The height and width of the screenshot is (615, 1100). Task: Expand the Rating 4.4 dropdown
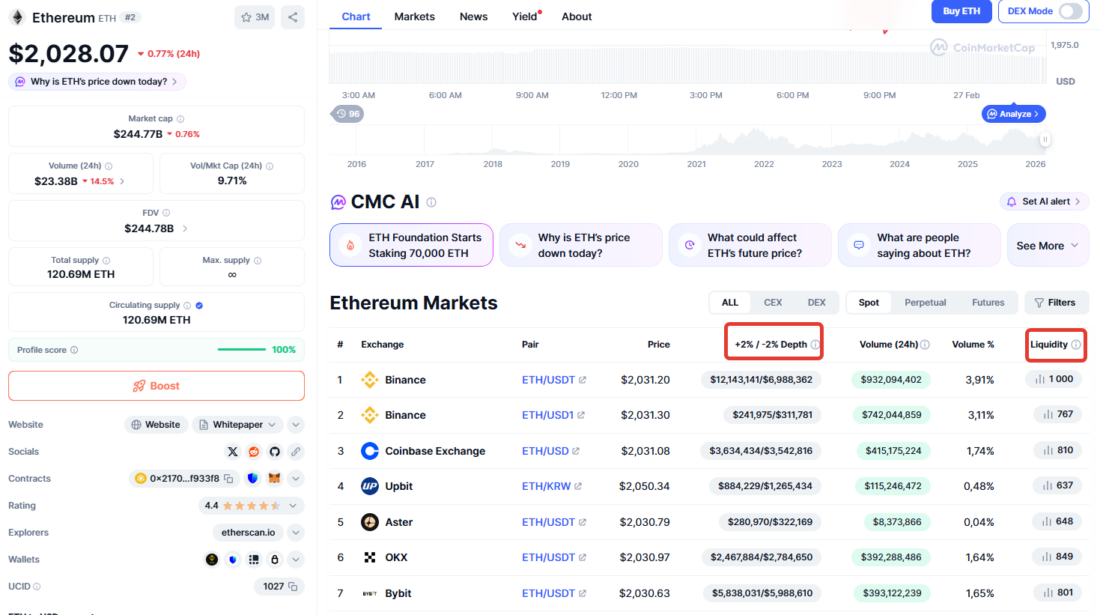click(x=293, y=506)
